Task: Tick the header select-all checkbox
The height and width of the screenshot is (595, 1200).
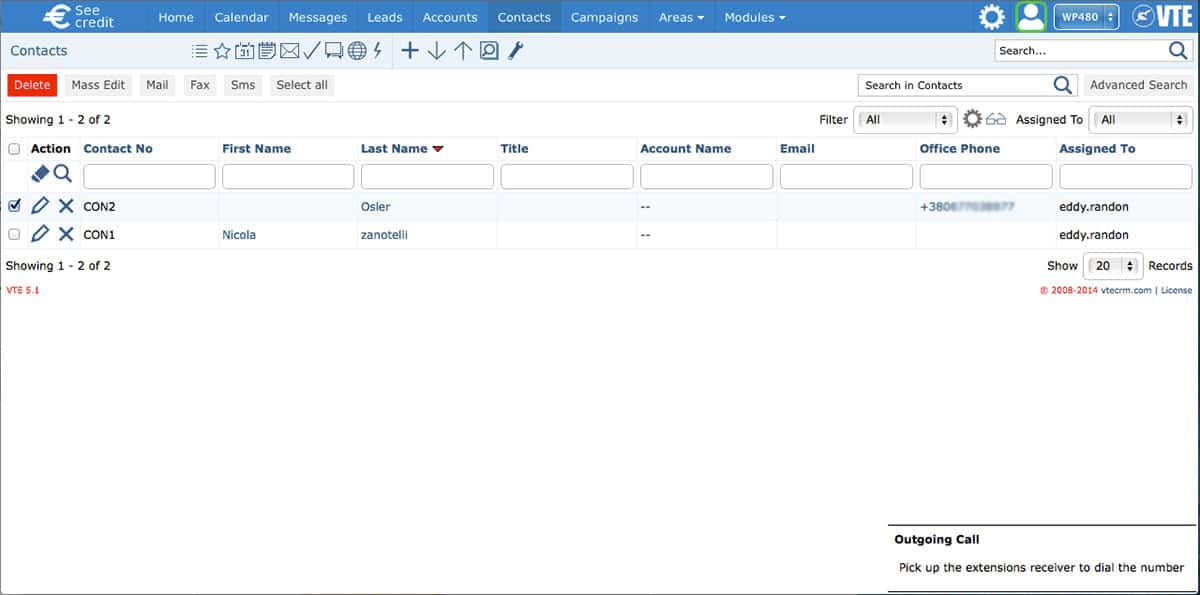Action: [x=14, y=149]
